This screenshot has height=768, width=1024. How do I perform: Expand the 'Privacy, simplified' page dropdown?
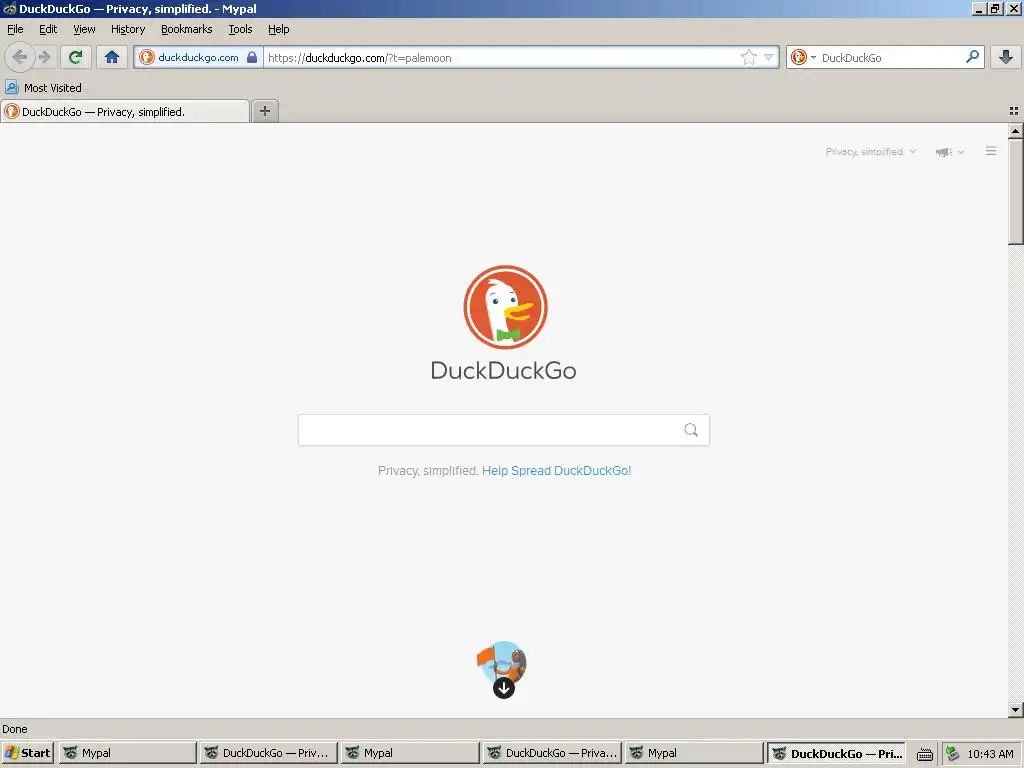pos(871,152)
